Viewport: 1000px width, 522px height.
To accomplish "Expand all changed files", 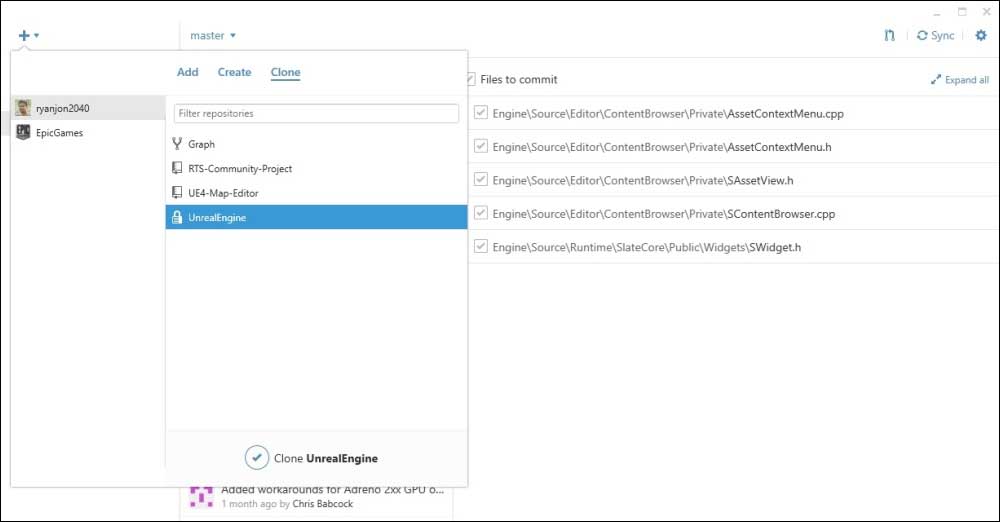I will (x=959, y=80).
